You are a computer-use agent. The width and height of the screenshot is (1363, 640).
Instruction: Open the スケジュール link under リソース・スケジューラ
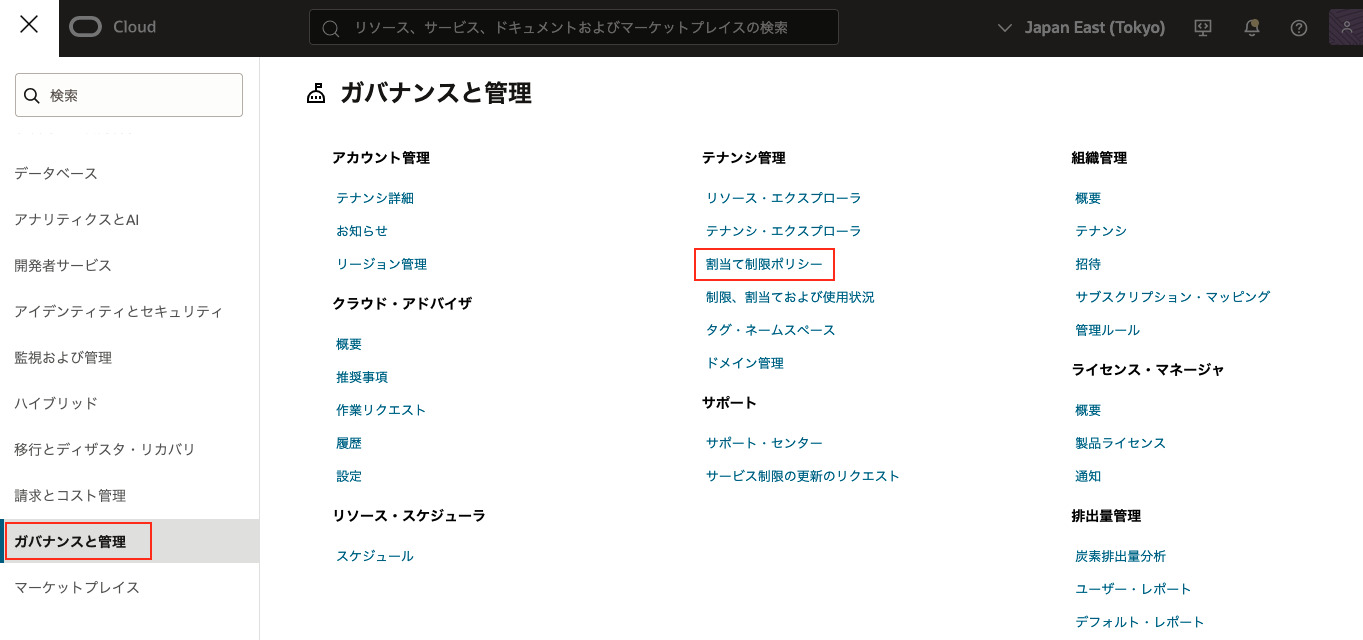pos(375,556)
